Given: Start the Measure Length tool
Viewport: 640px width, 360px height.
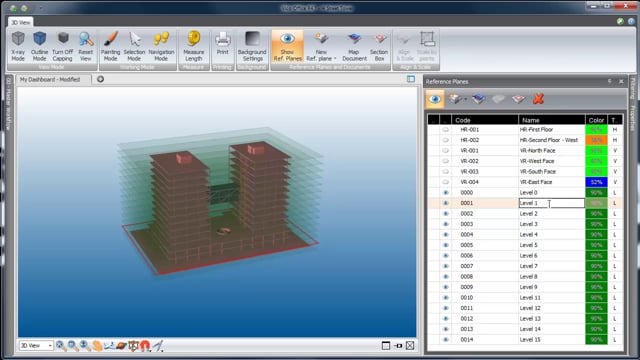Looking at the screenshot, I should pos(193,47).
